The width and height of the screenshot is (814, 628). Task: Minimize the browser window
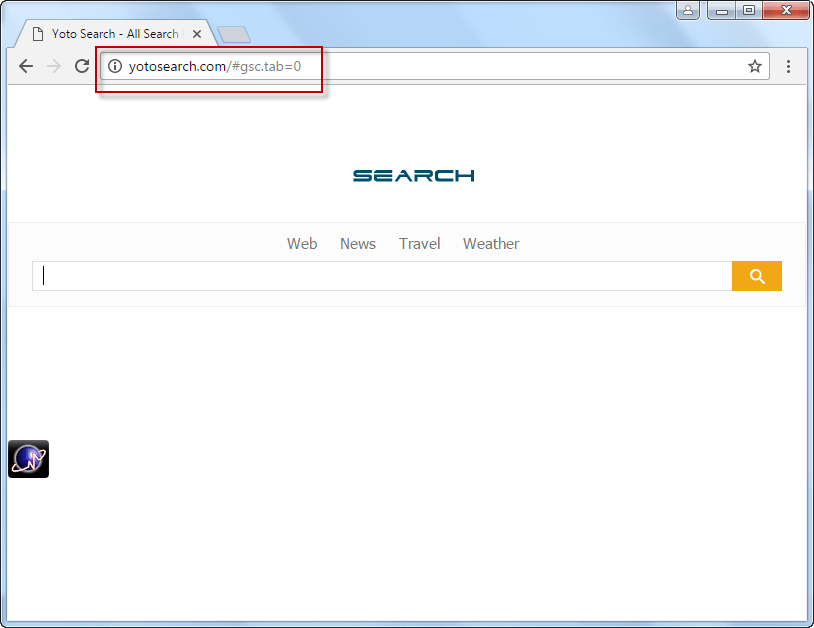[722, 10]
